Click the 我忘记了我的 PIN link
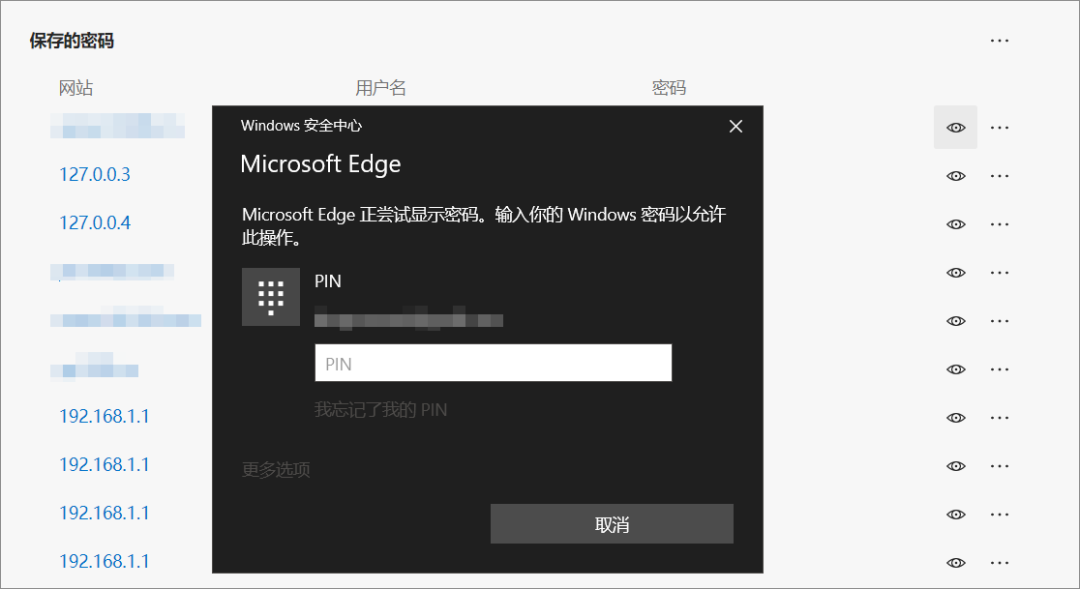The width and height of the screenshot is (1080, 589). pos(381,410)
